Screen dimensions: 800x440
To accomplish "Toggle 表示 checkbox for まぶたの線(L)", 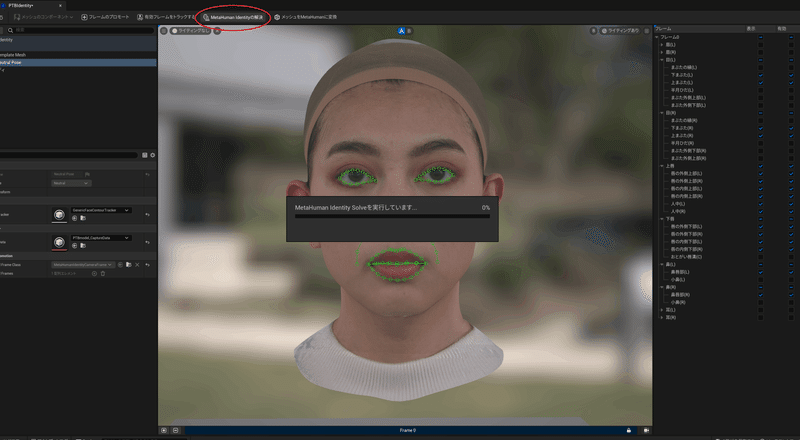I will pos(761,67).
